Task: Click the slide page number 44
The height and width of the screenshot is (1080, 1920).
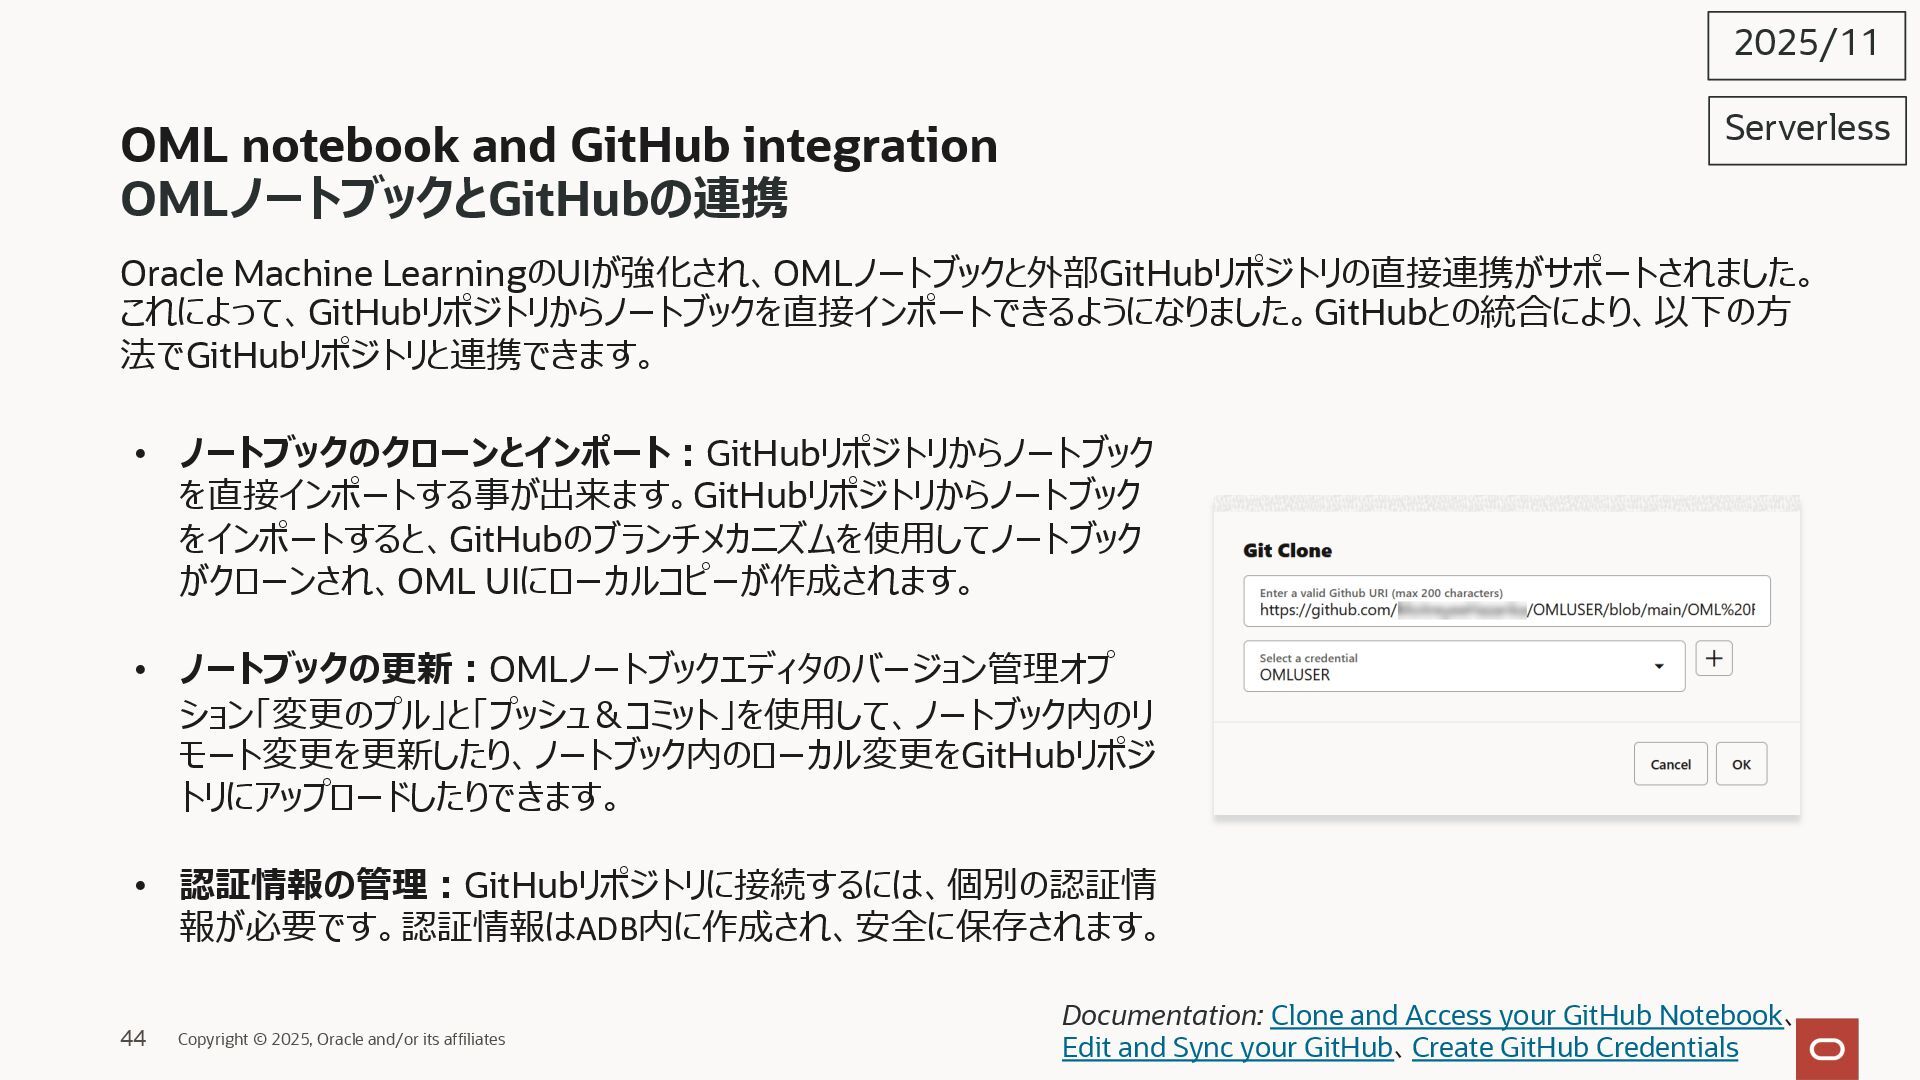Action: [133, 1039]
